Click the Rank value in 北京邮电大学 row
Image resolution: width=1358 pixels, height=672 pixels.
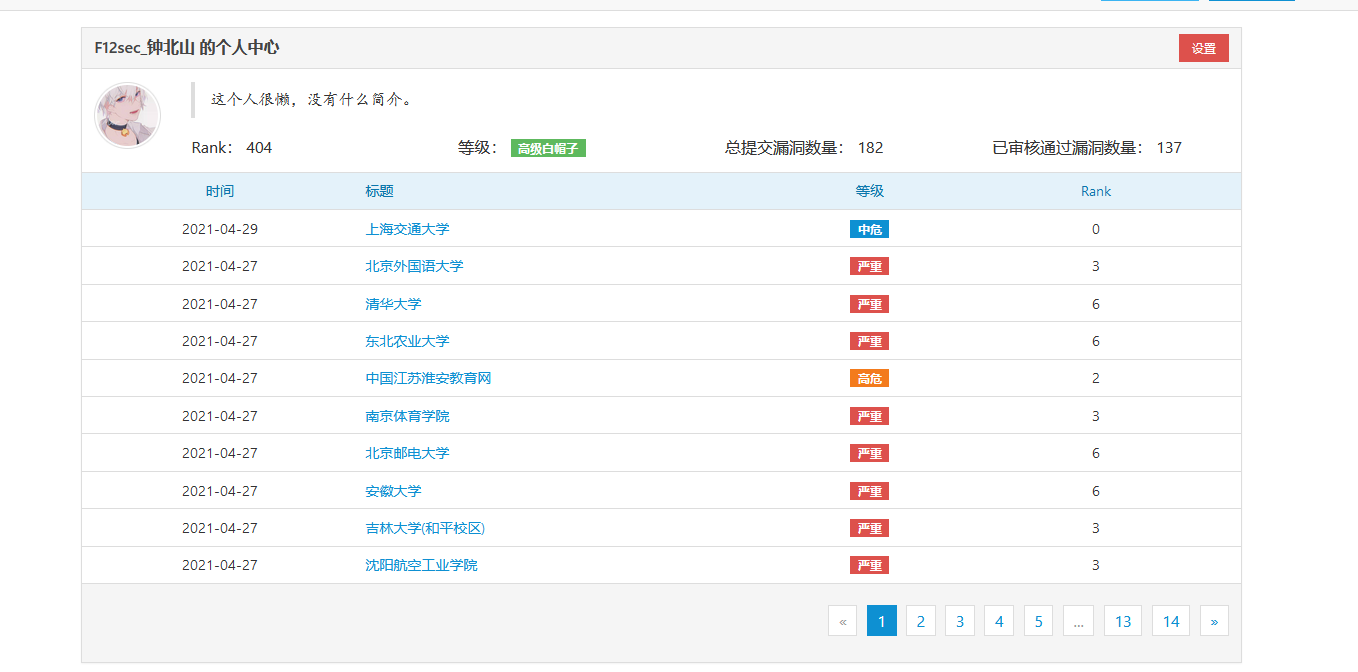click(1096, 453)
